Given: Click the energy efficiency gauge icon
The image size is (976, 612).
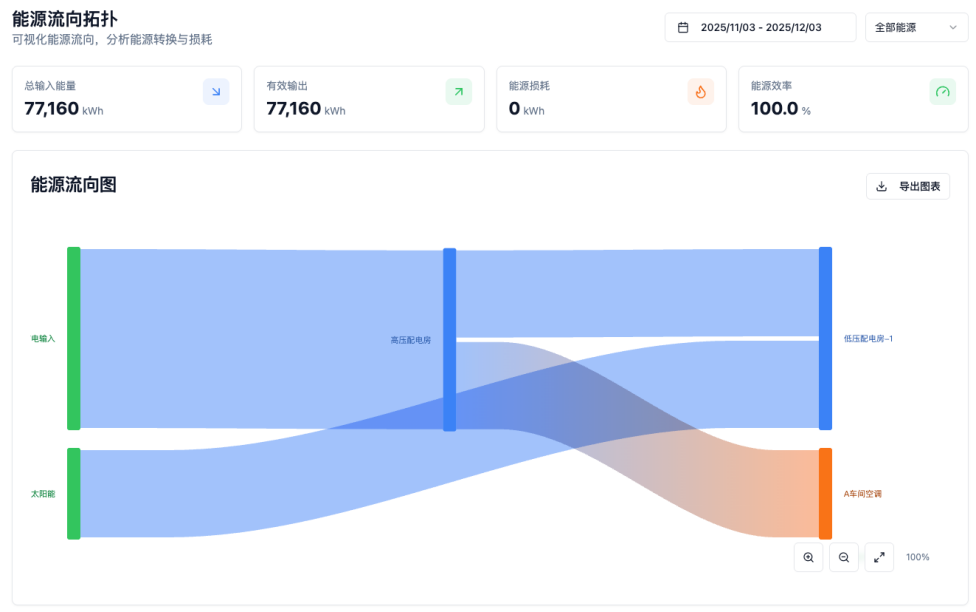Looking at the screenshot, I should (942, 92).
